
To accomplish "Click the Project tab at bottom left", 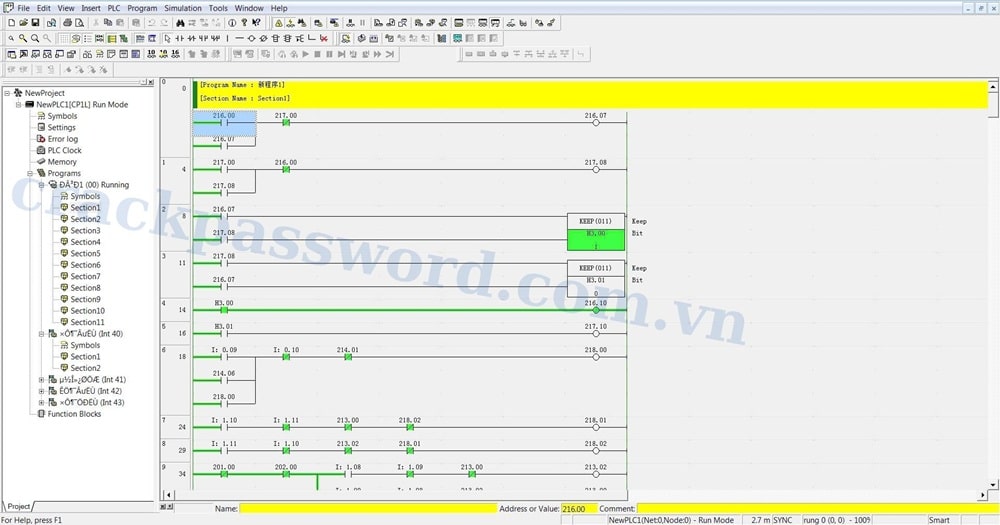I will tap(18, 507).
